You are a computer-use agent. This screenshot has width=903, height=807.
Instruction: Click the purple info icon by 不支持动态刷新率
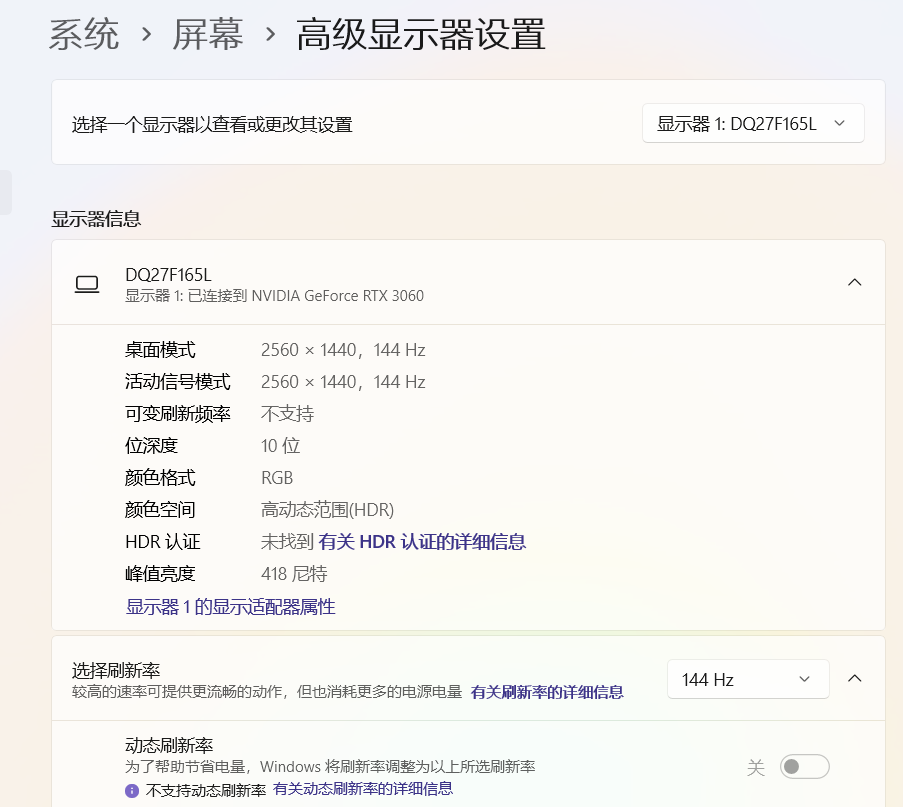coord(132,790)
